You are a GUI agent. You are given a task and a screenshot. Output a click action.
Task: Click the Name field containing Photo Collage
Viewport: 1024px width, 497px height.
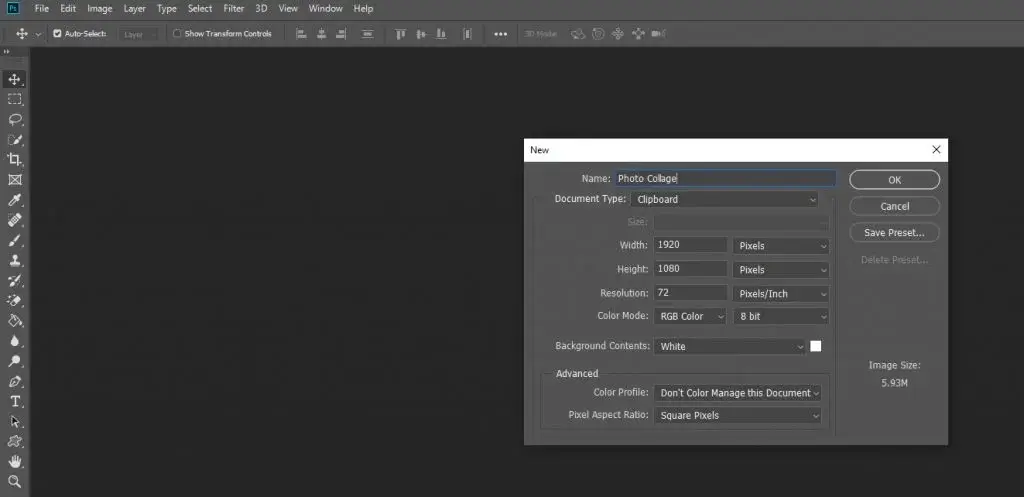(725, 178)
